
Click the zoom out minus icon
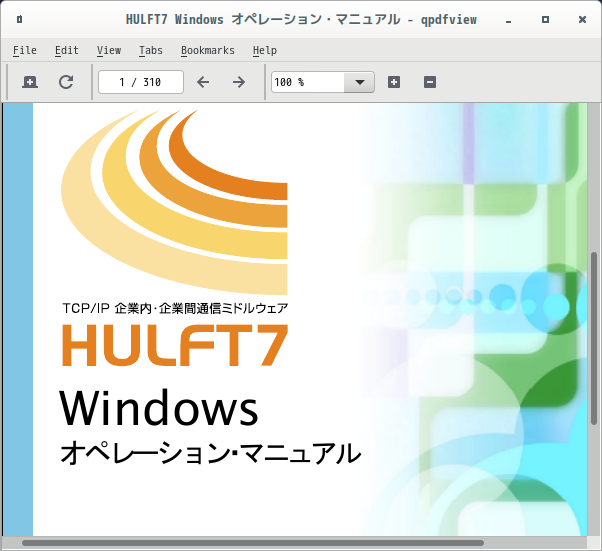(x=430, y=82)
